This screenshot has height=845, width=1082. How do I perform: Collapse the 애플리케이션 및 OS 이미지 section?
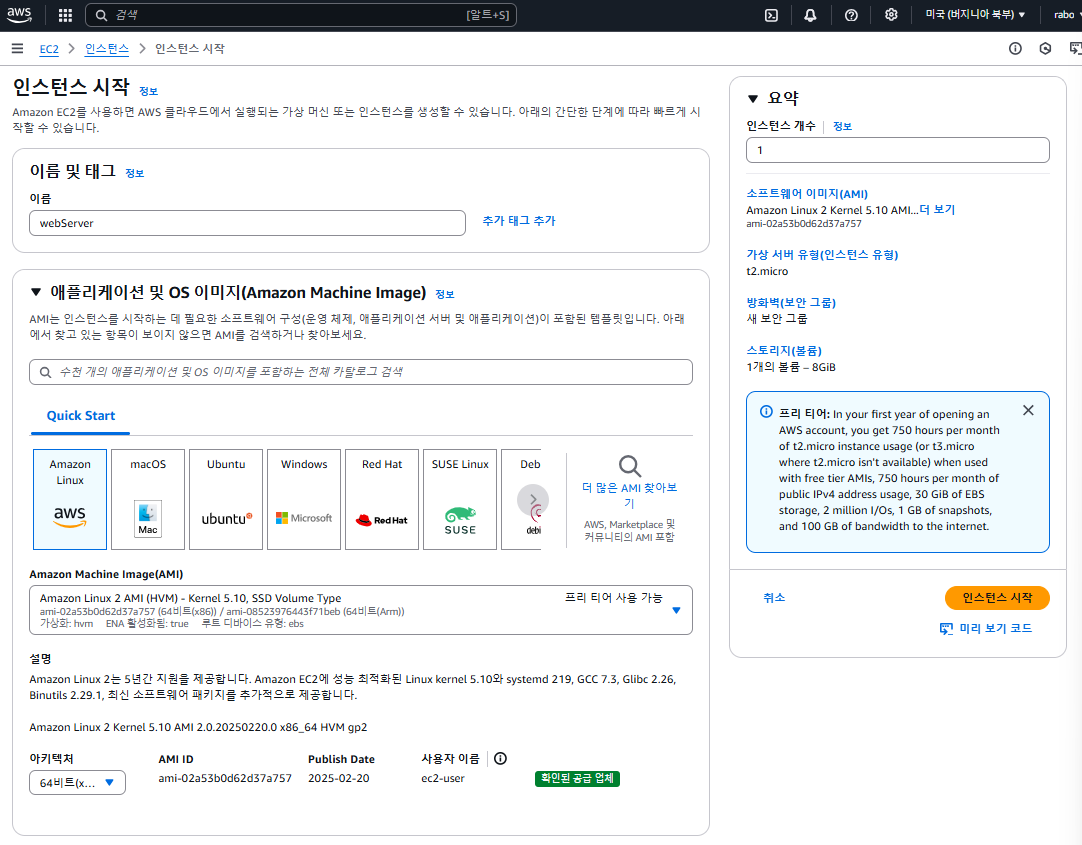(x=36, y=292)
